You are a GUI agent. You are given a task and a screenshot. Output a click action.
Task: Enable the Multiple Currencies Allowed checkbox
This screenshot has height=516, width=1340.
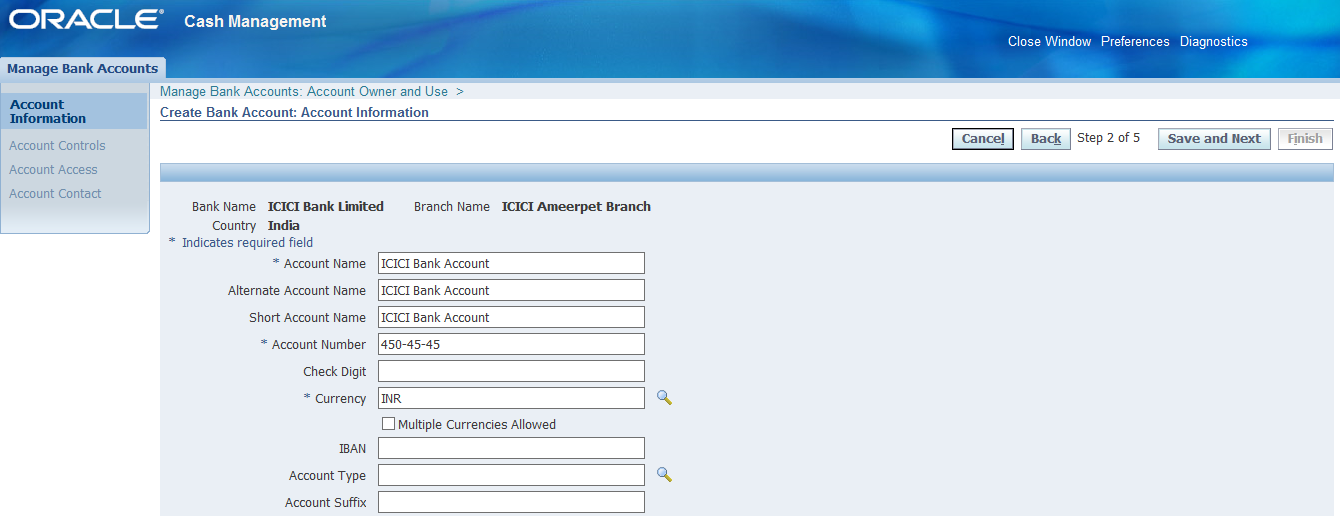pyautogui.click(x=388, y=424)
